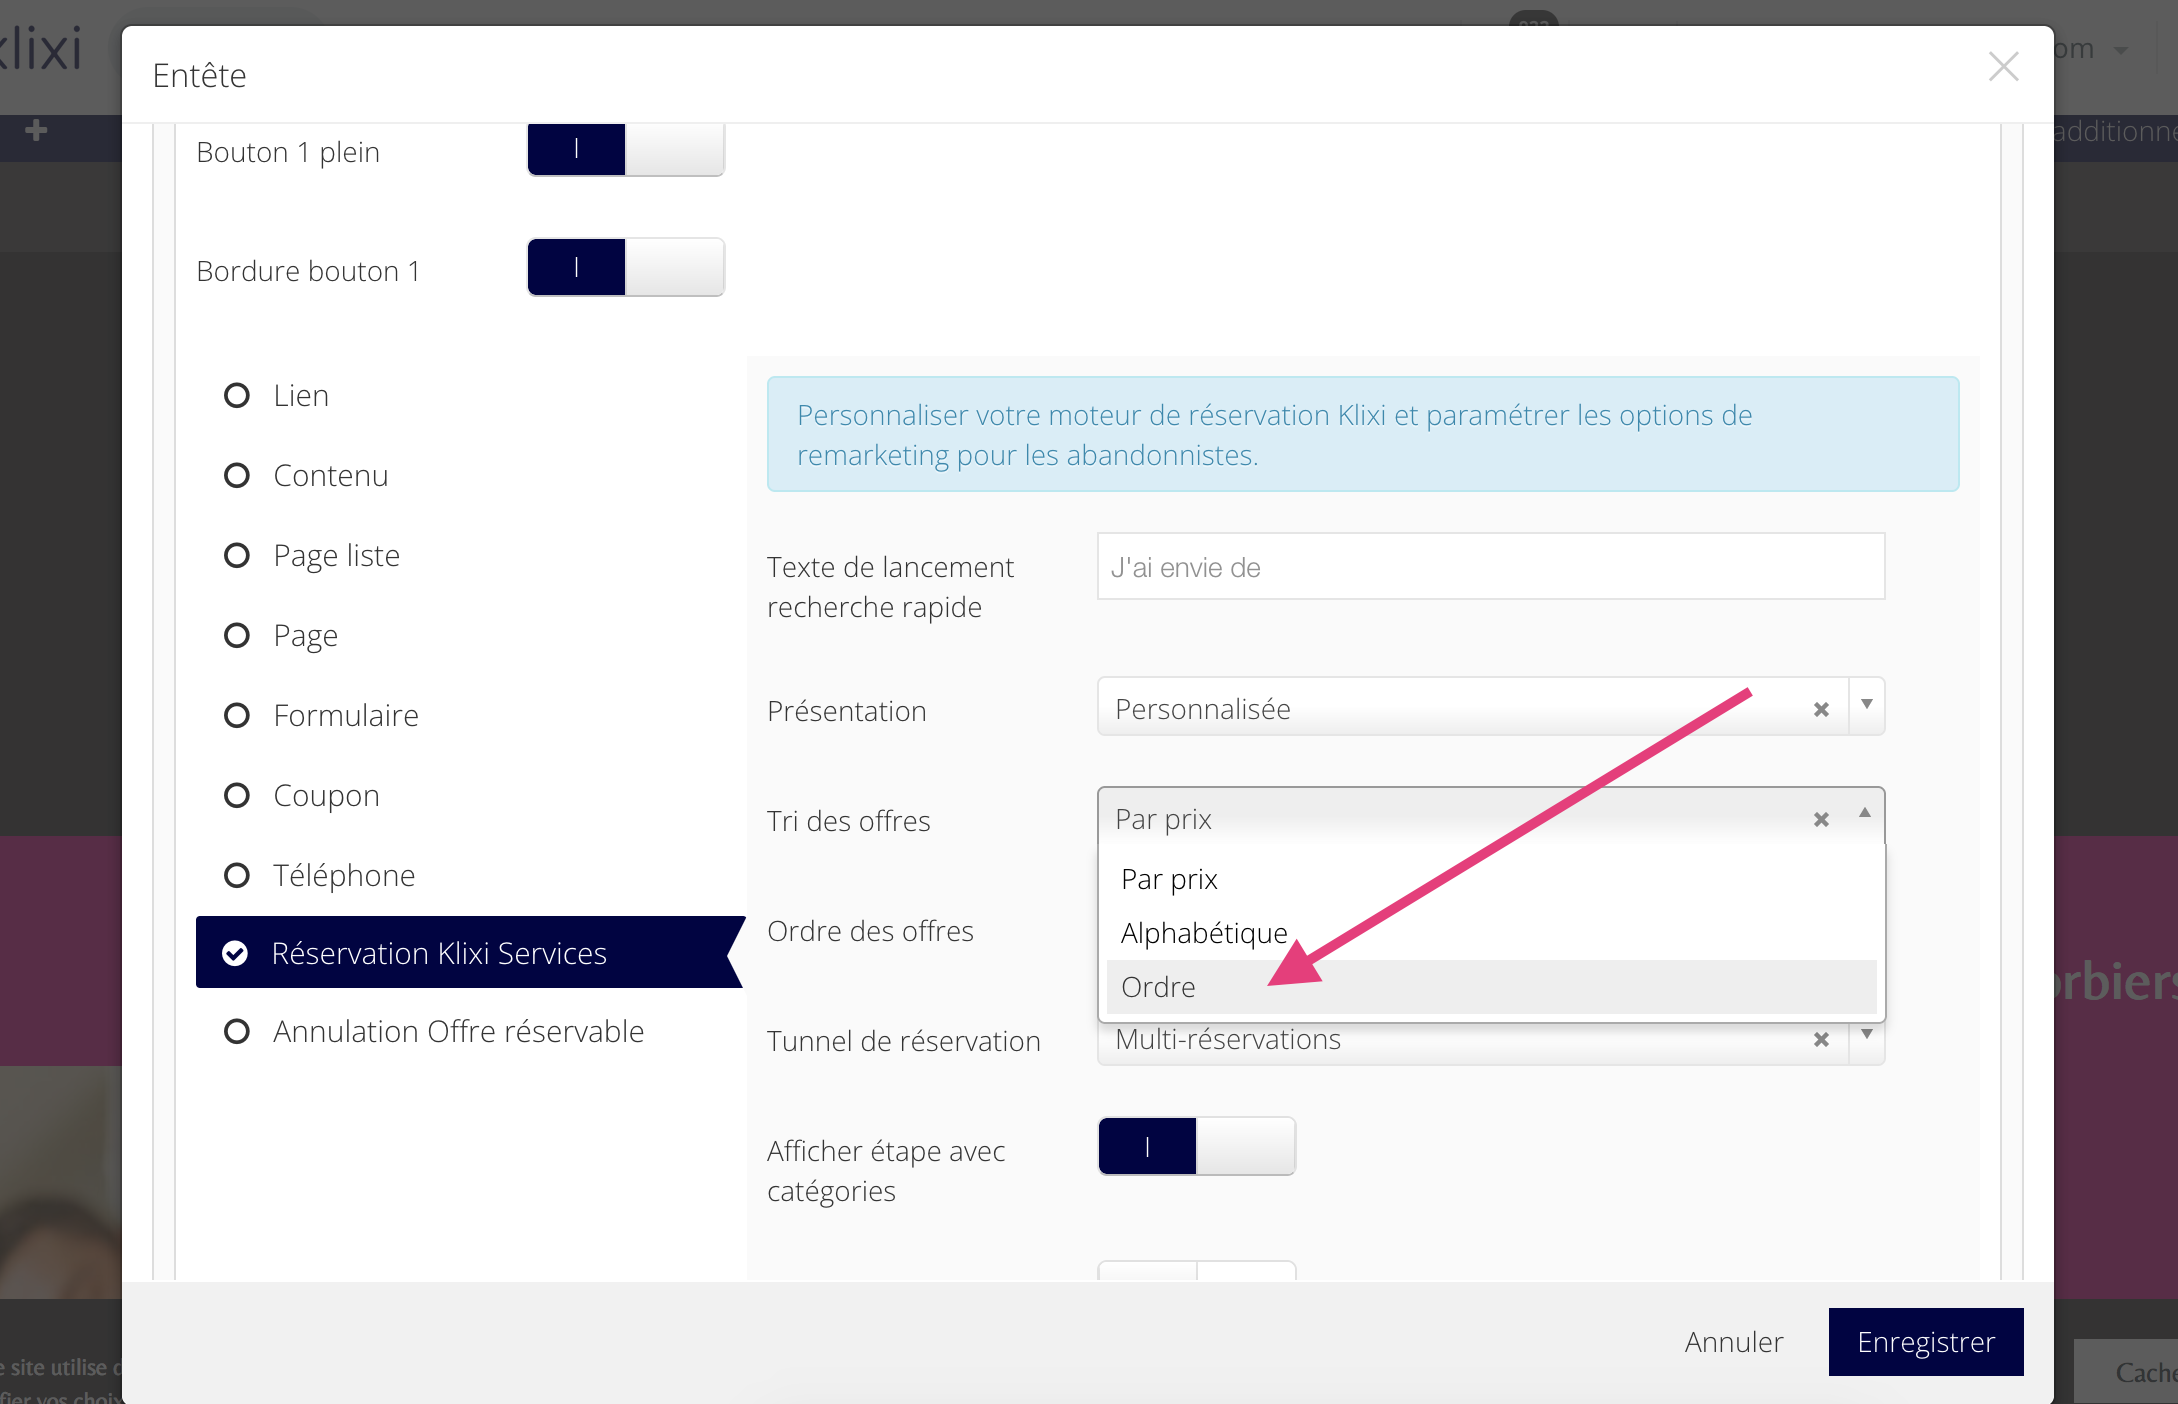Disable Afficher étape avec catégories switch
The height and width of the screenshot is (1404, 2178).
(x=1196, y=1146)
